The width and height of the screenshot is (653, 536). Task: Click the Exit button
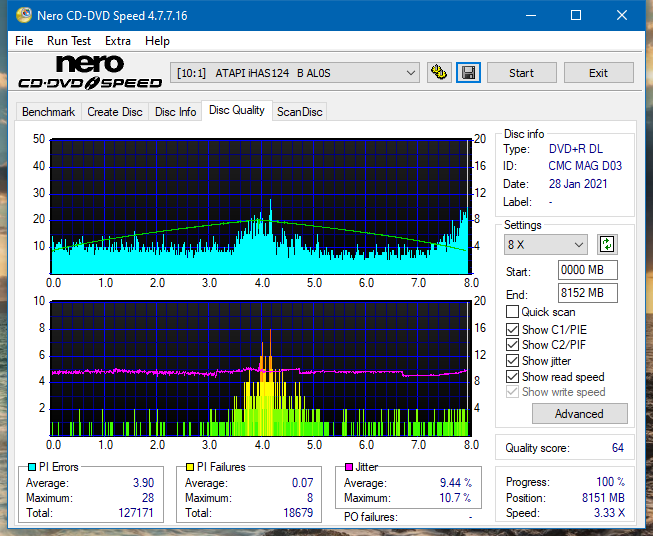[598, 73]
